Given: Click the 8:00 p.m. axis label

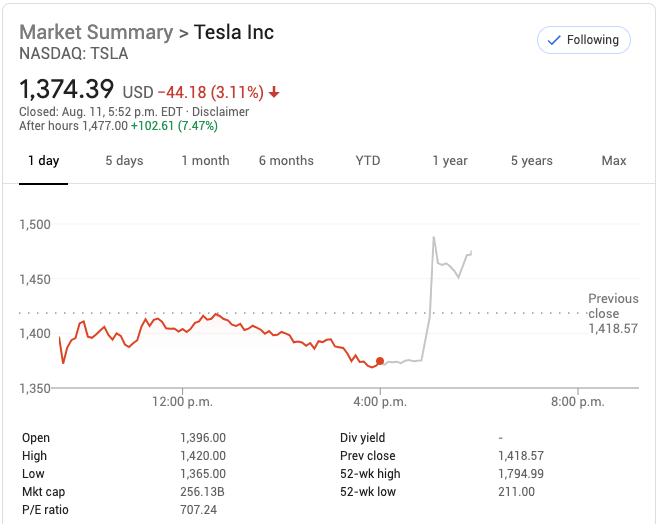Looking at the screenshot, I should pos(578,402).
